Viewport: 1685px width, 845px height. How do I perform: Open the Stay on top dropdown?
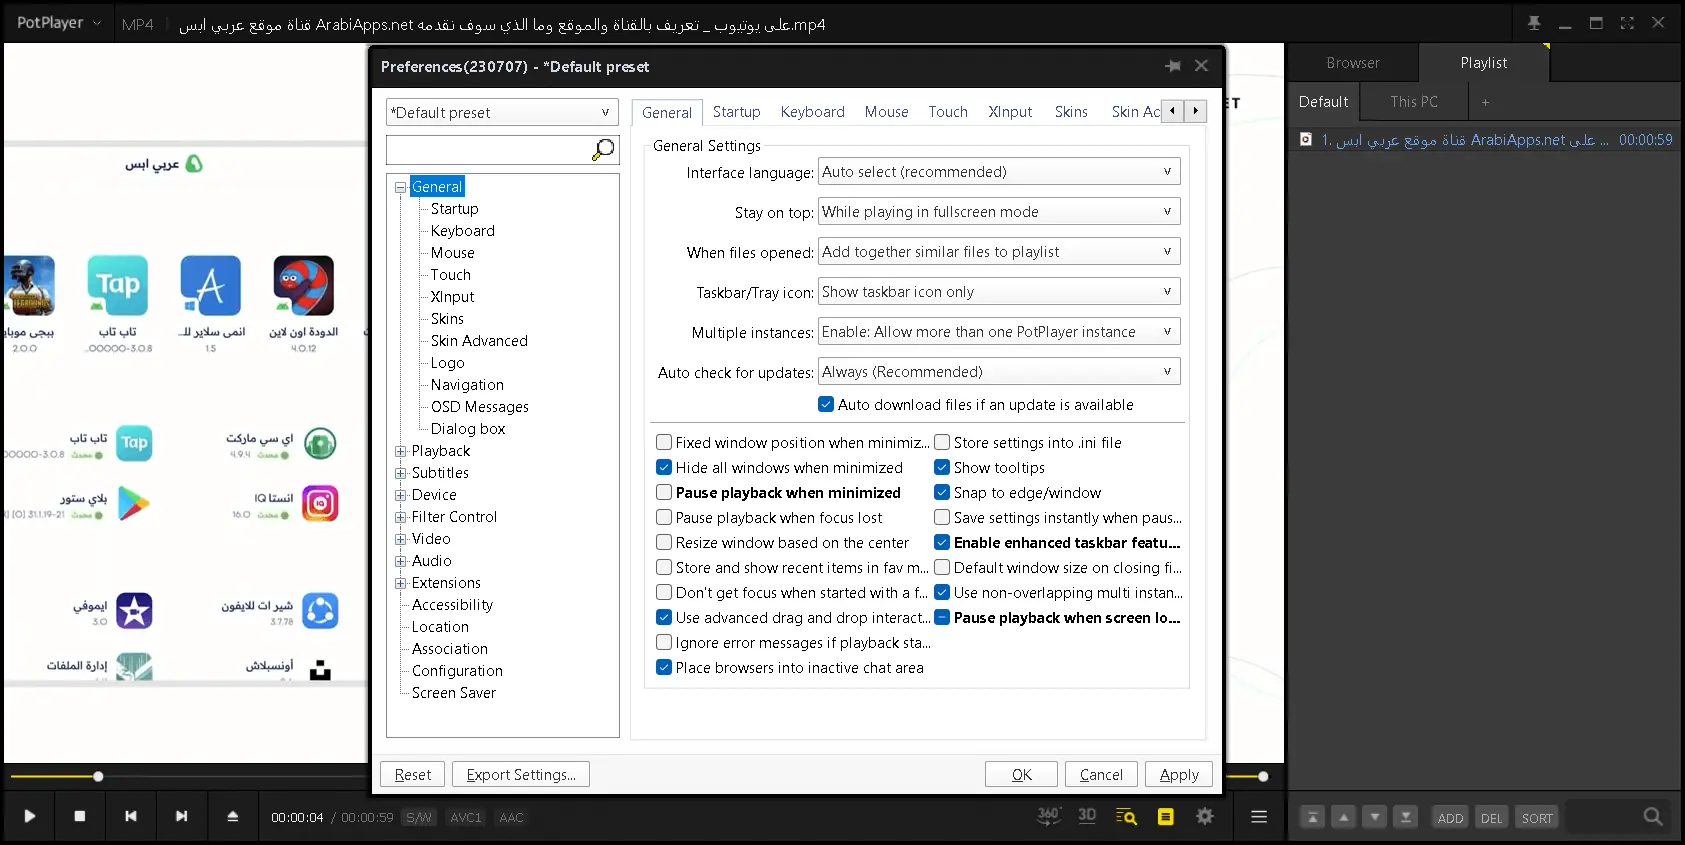click(998, 212)
